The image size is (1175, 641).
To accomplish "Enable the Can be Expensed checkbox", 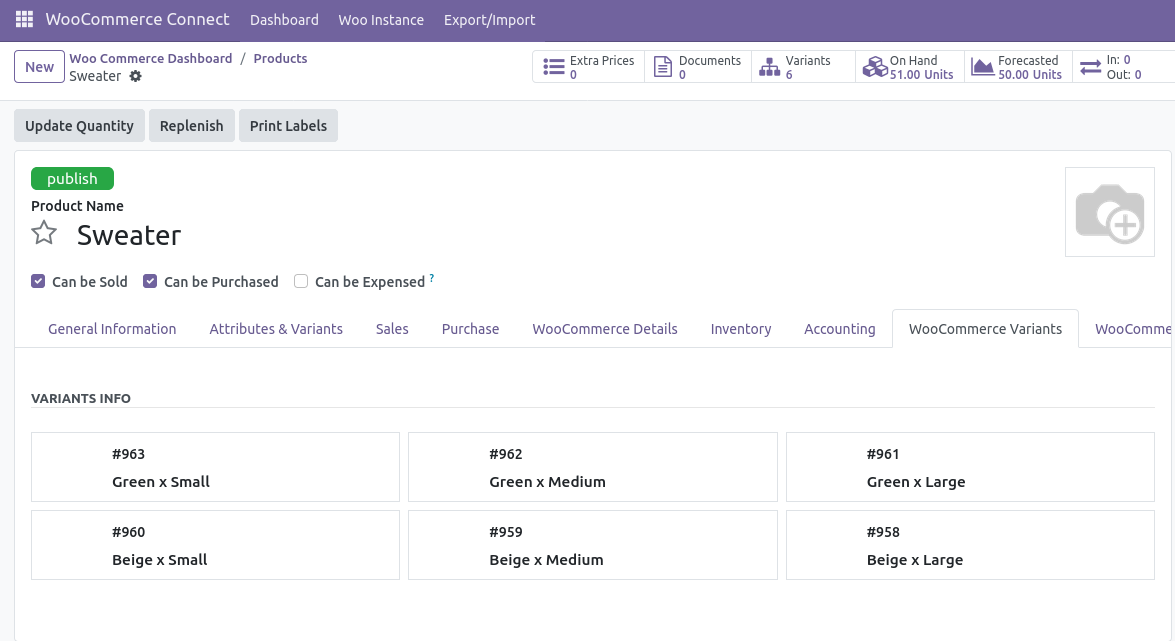I will pos(301,282).
